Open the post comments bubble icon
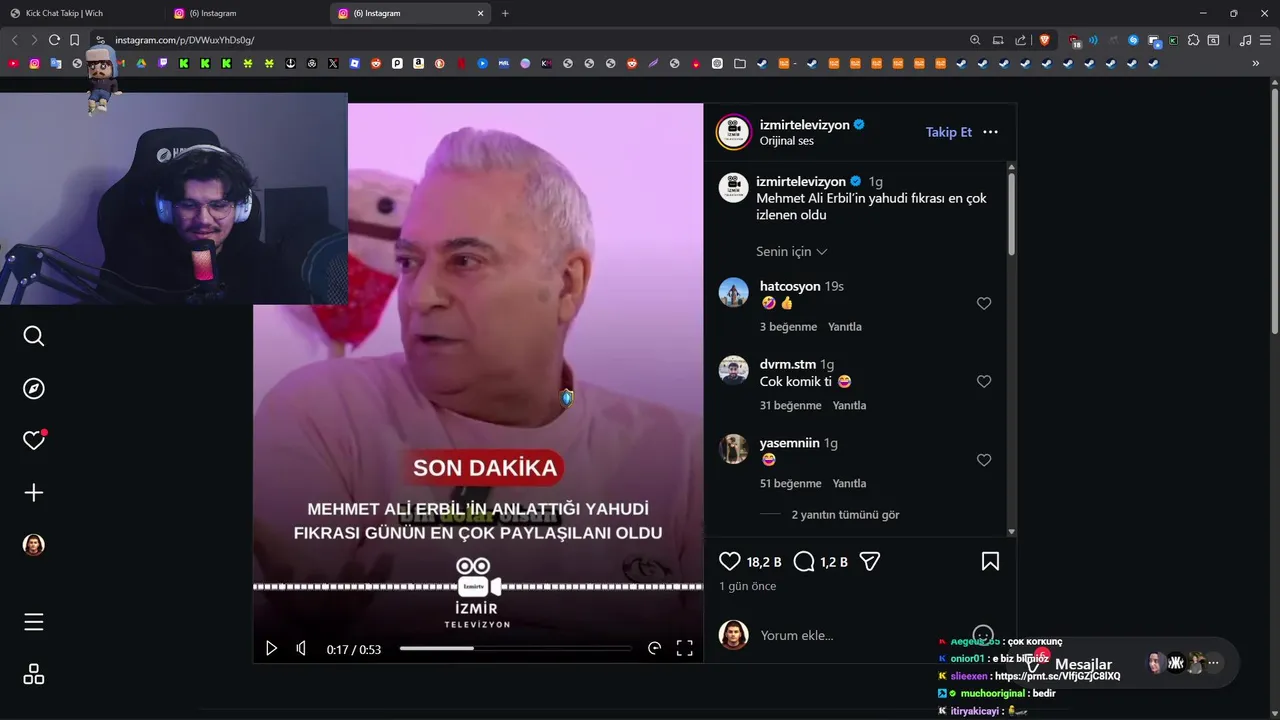This screenshot has width=1280, height=720. point(804,561)
